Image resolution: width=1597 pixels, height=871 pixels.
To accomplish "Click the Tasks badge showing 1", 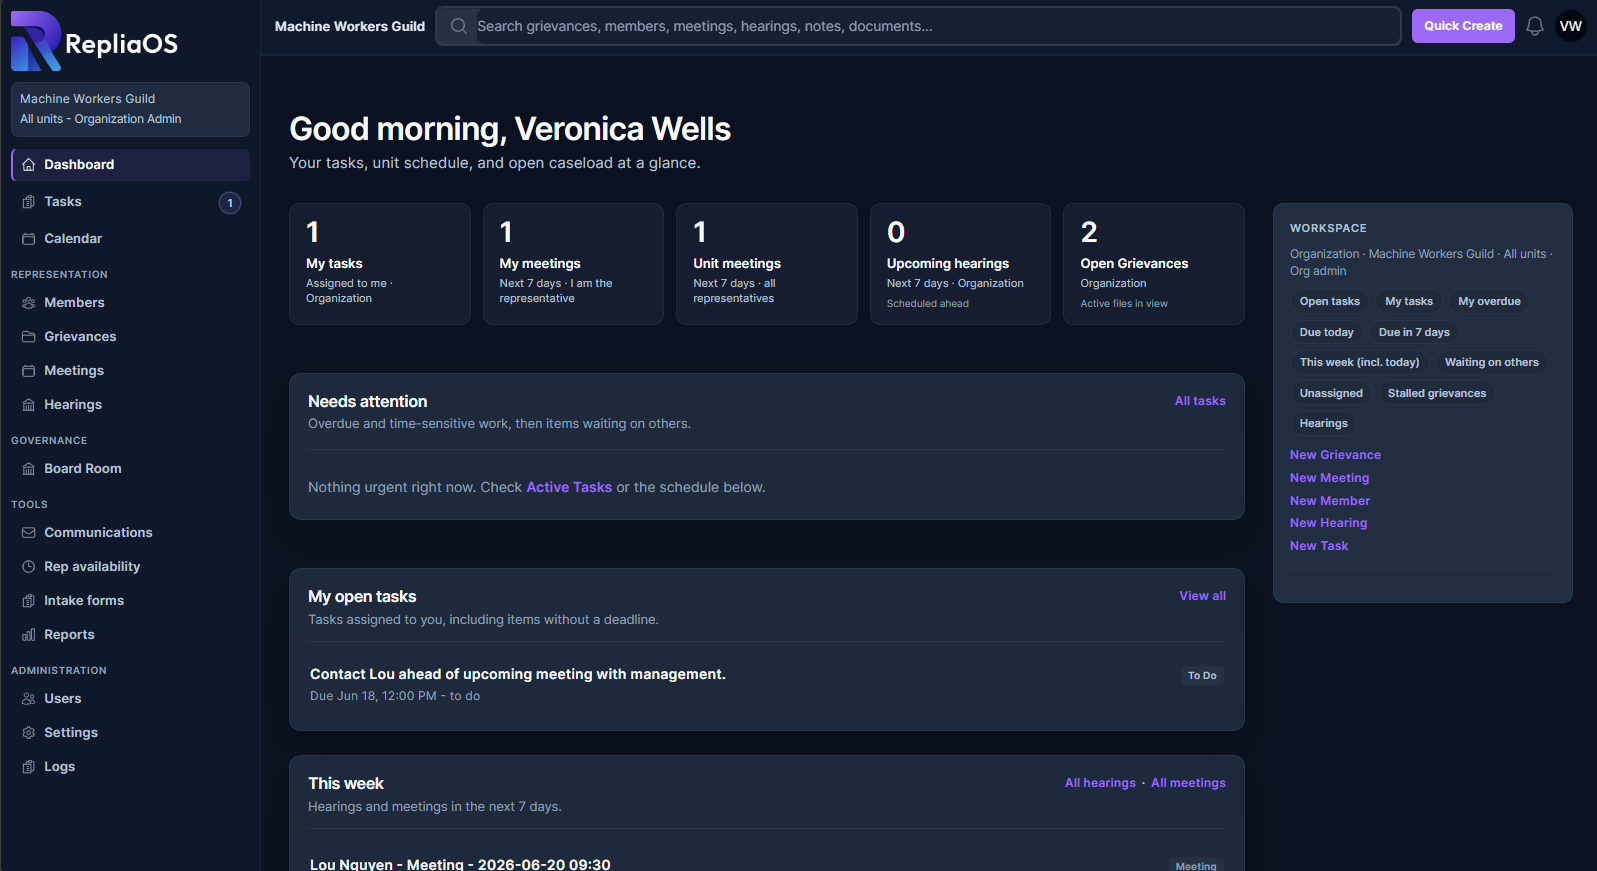I will [230, 203].
